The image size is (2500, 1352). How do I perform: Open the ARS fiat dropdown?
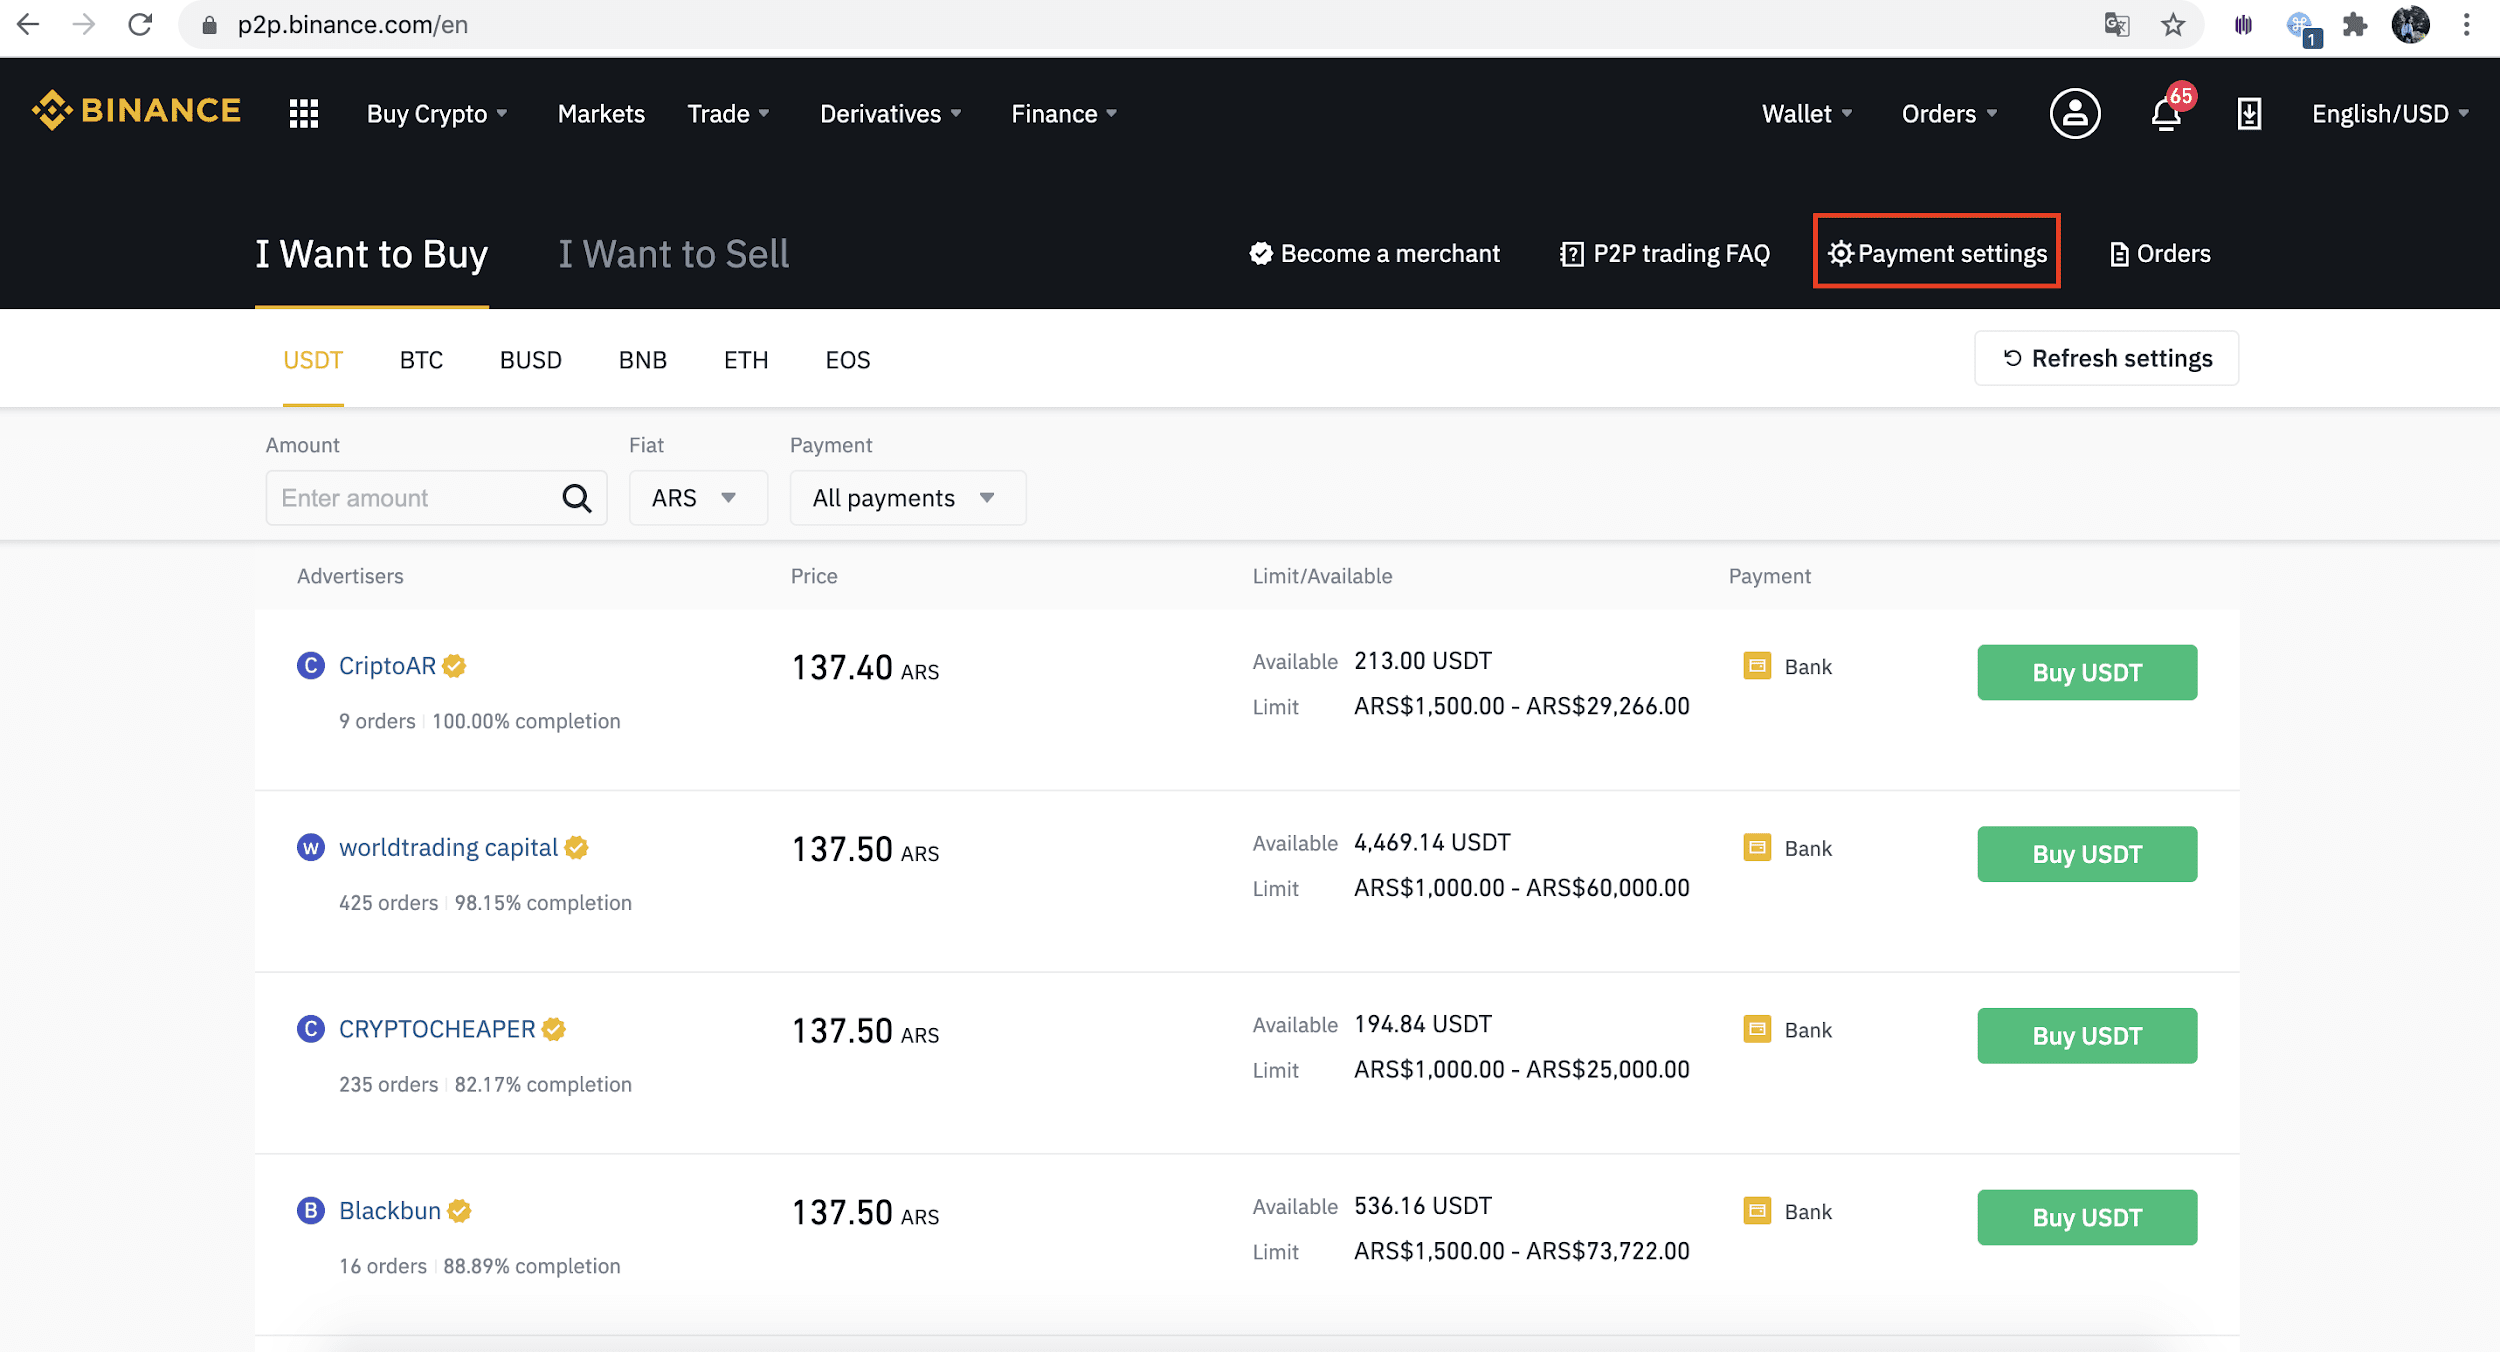[x=698, y=498]
